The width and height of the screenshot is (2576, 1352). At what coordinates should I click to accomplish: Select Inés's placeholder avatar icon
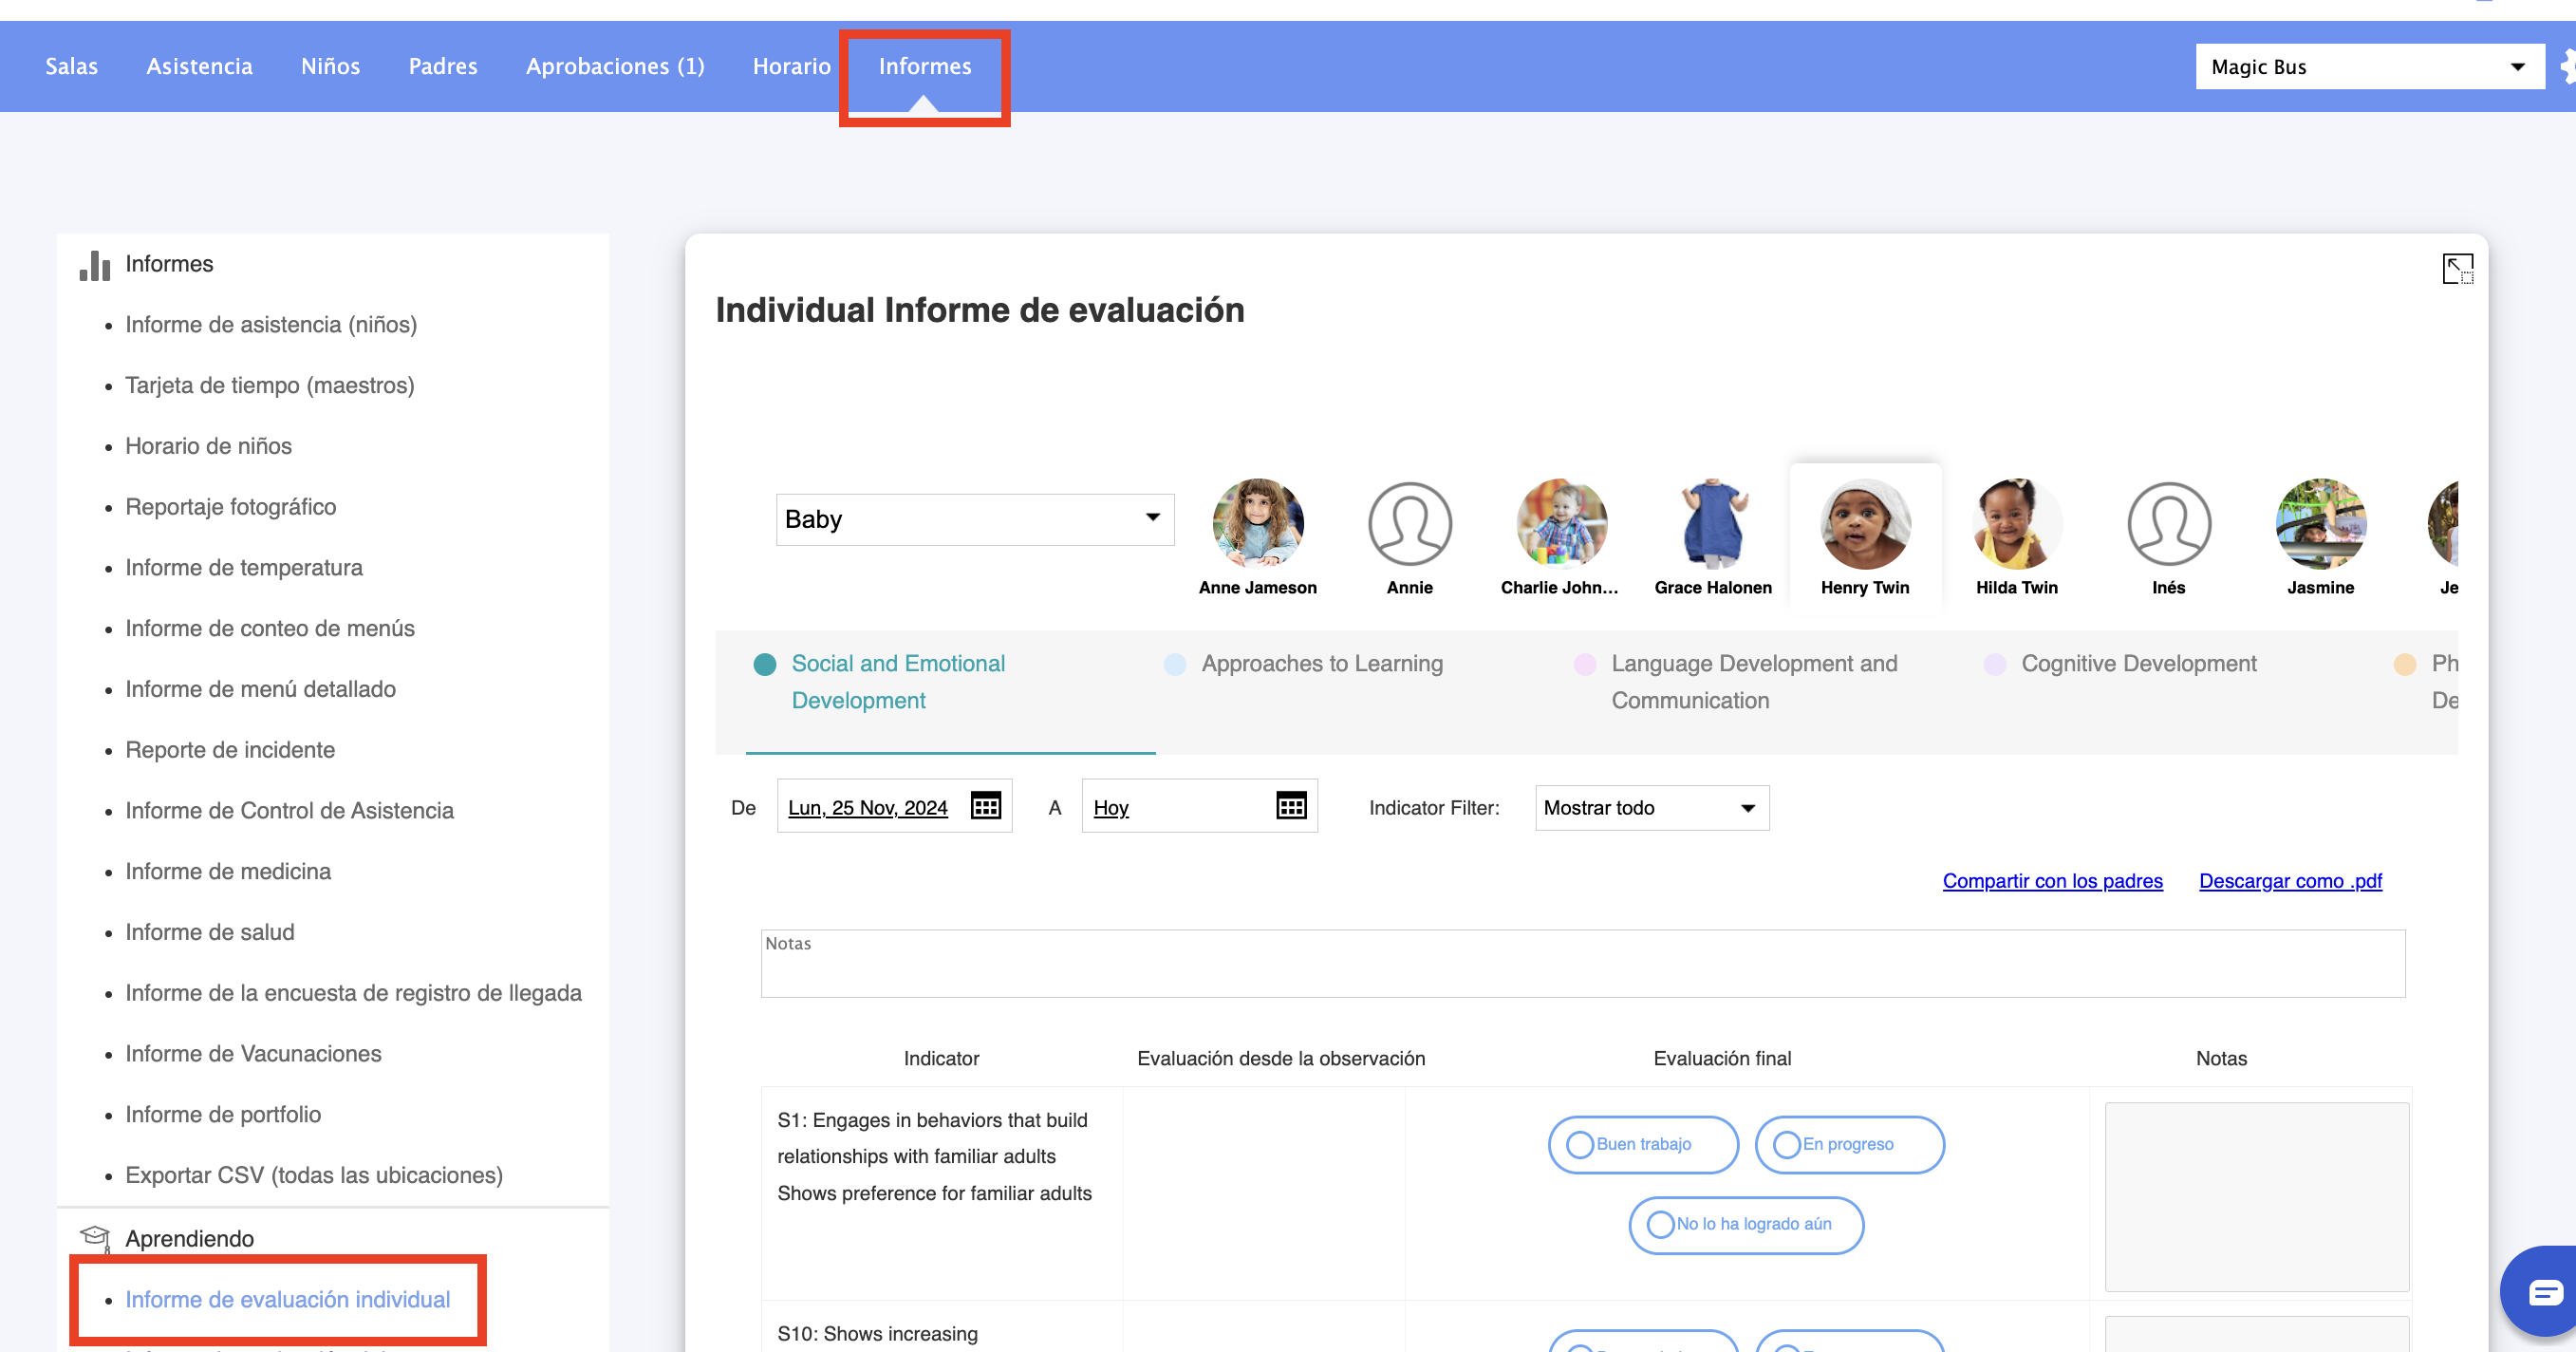coord(2168,523)
